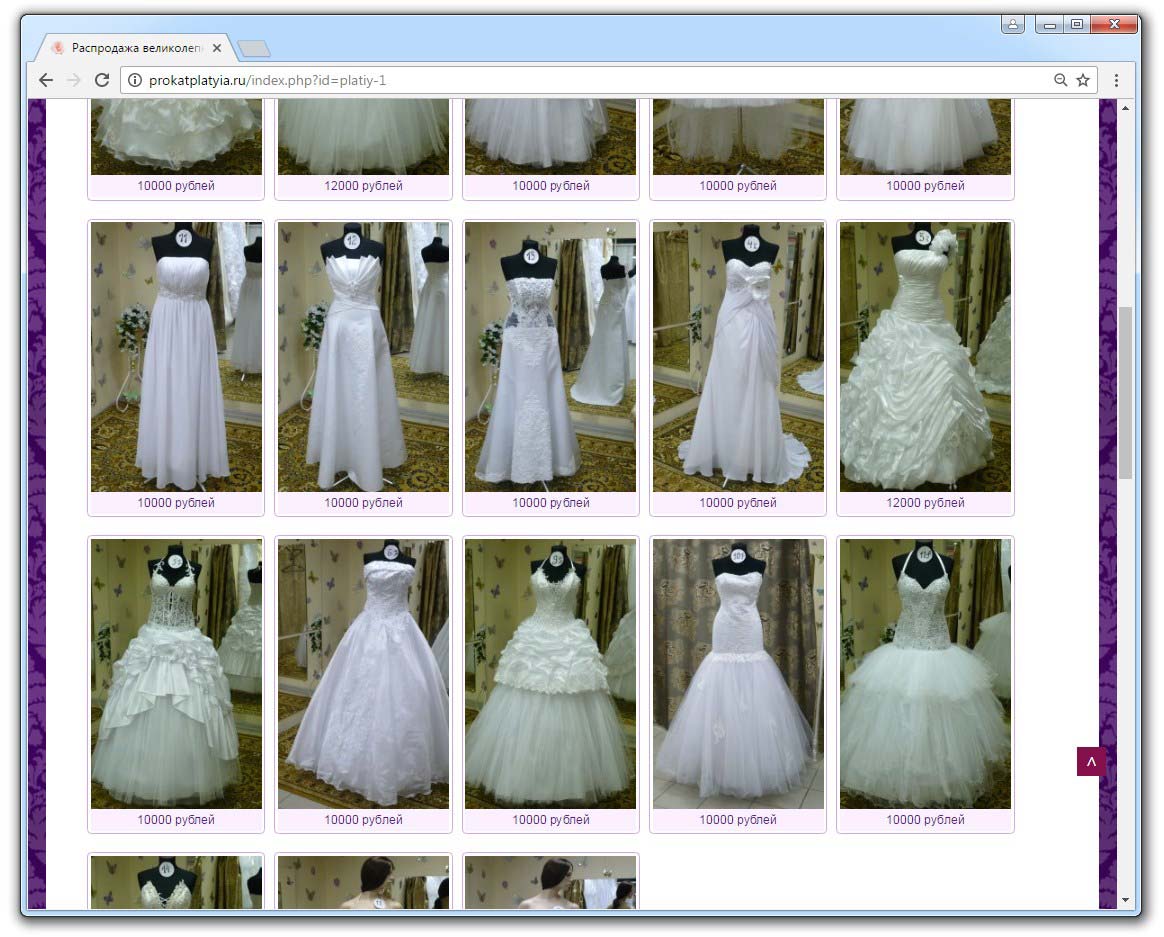Open the beaded halter dress with tiered tulle
Viewport: 1164px width, 937px height.
(926, 674)
